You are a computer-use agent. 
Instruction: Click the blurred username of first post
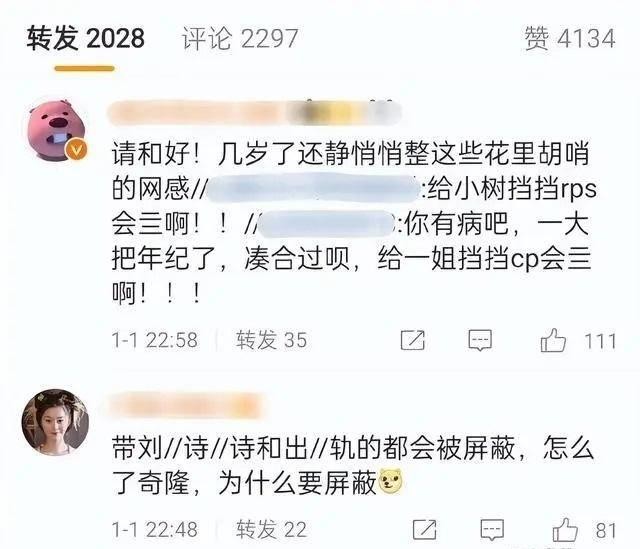pos(255,112)
